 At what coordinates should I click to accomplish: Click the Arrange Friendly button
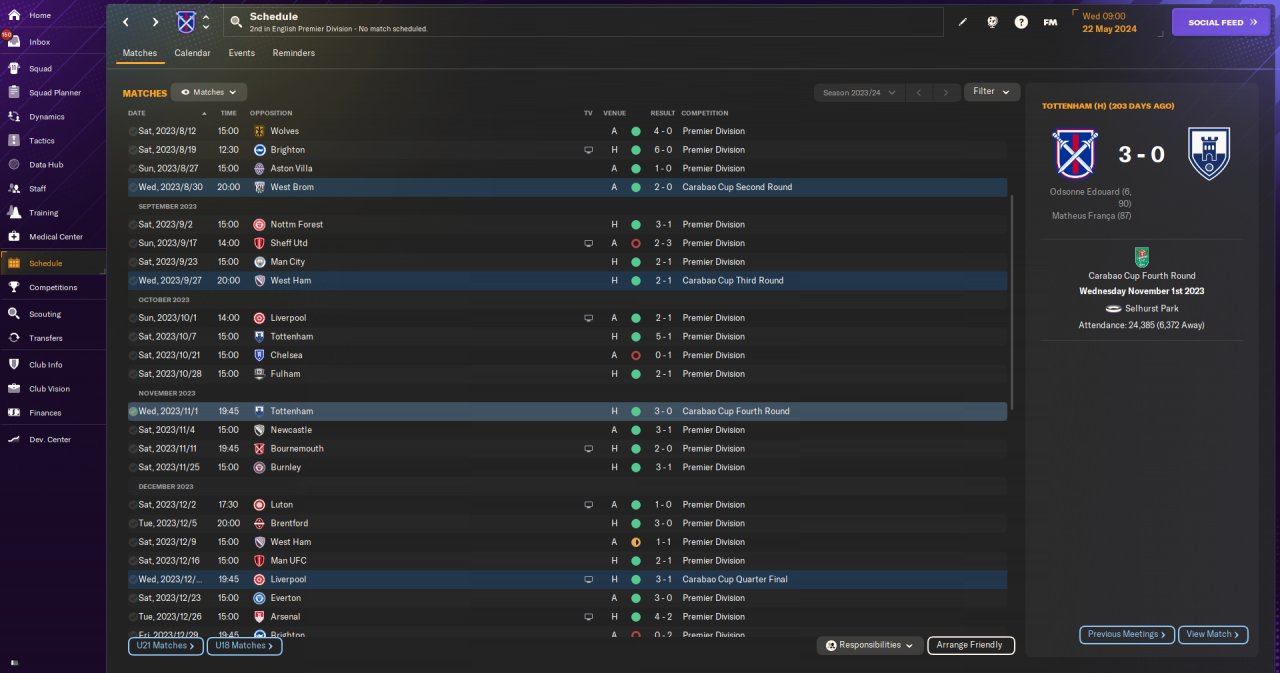pos(971,645)
